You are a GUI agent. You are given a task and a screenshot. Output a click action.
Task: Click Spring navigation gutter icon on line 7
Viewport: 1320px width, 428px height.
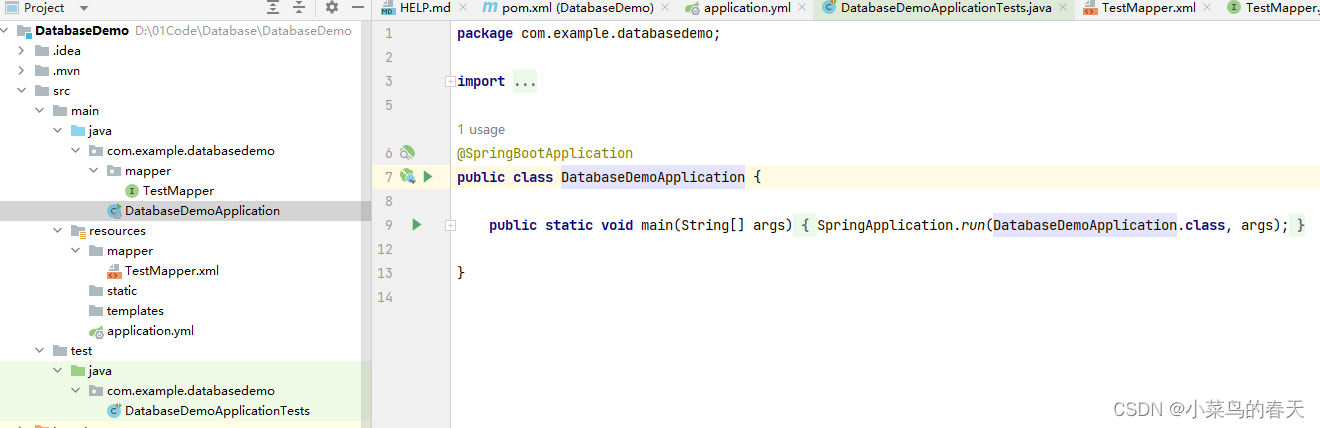pyautogui.click(x=407, y=177)
